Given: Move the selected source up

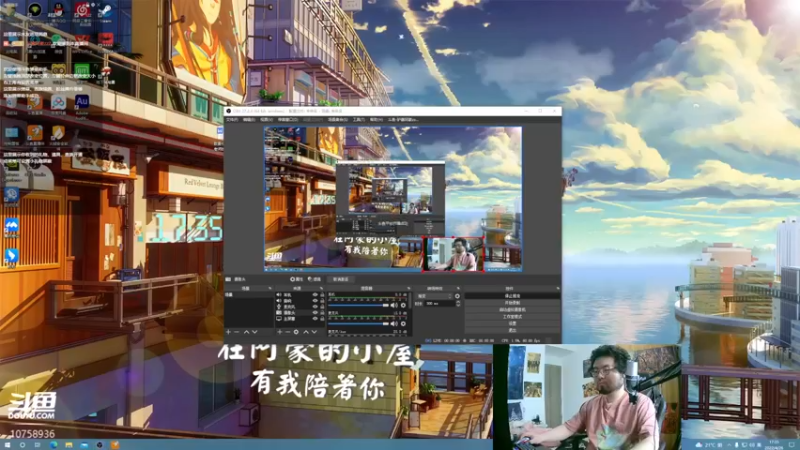Looking at the screenshot, I should click(x=306, y=332).
